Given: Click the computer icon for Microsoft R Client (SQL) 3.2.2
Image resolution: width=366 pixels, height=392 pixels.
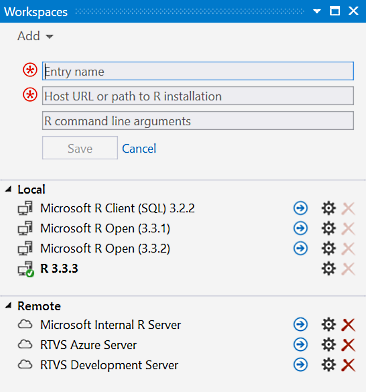Looking at the screenshot, I should pyautogui.click(x=25, y=208).
